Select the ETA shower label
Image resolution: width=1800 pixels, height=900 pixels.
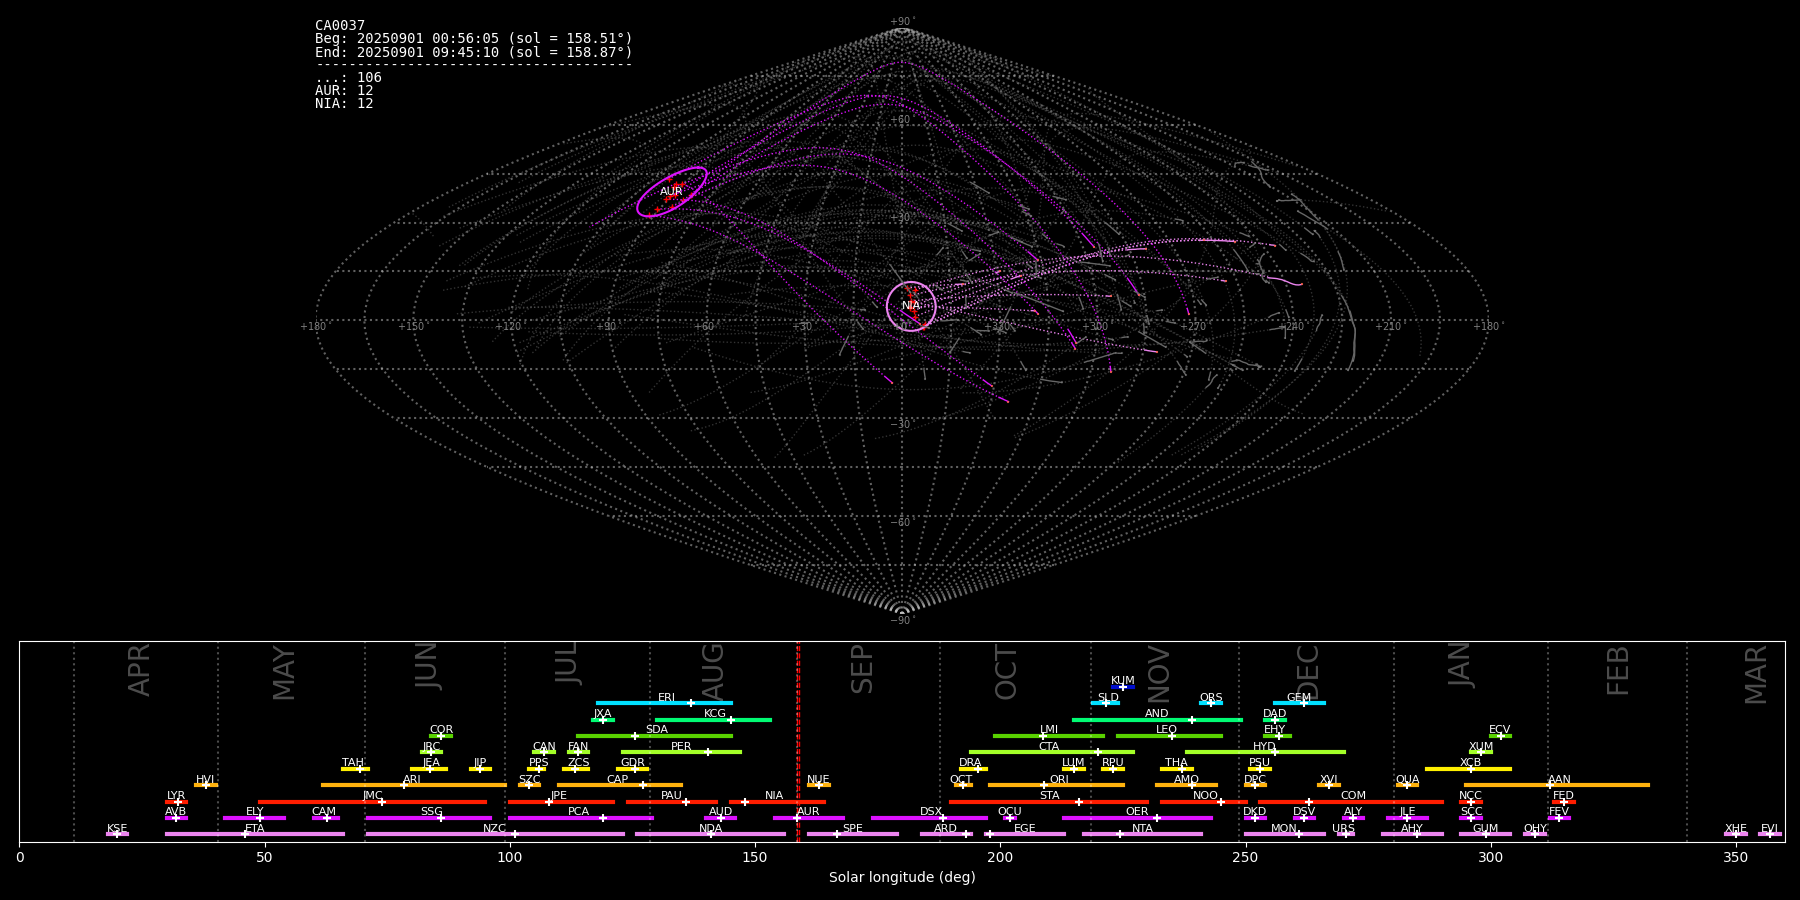tap(255, 829)
